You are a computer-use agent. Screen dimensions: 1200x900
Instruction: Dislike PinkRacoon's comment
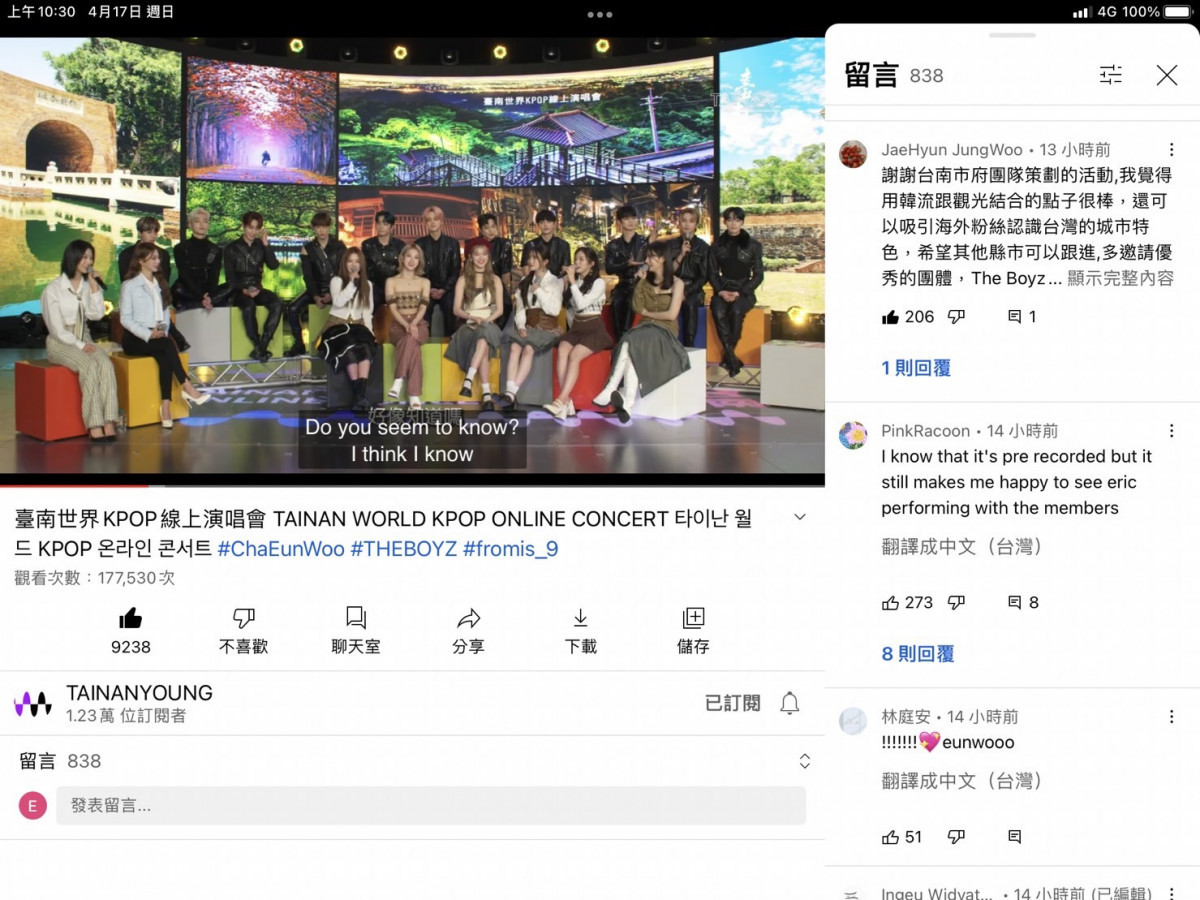click(x=957, y=603)
